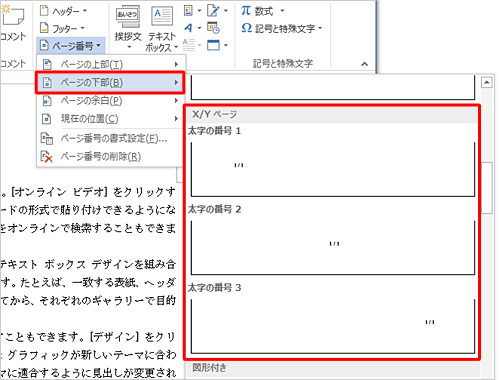Select ページの下部(B) menu item
Viewport: 500px width, 380px height.
(110, 82)
